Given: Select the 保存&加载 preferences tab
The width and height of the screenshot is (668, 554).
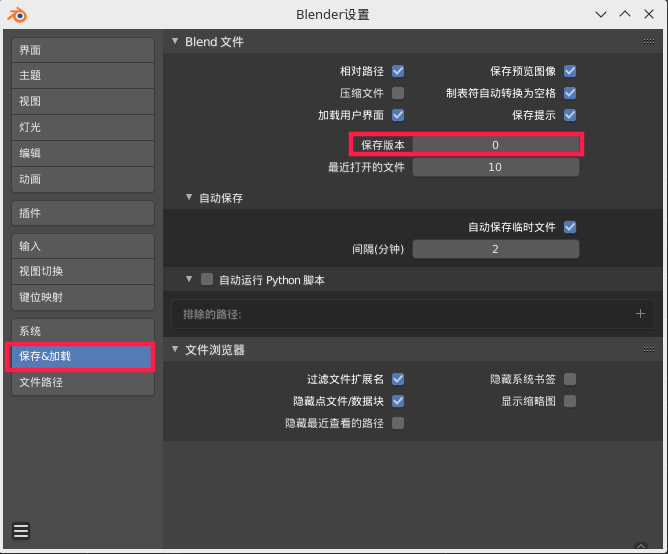Looking at the screenshot, I should (81, 356).
